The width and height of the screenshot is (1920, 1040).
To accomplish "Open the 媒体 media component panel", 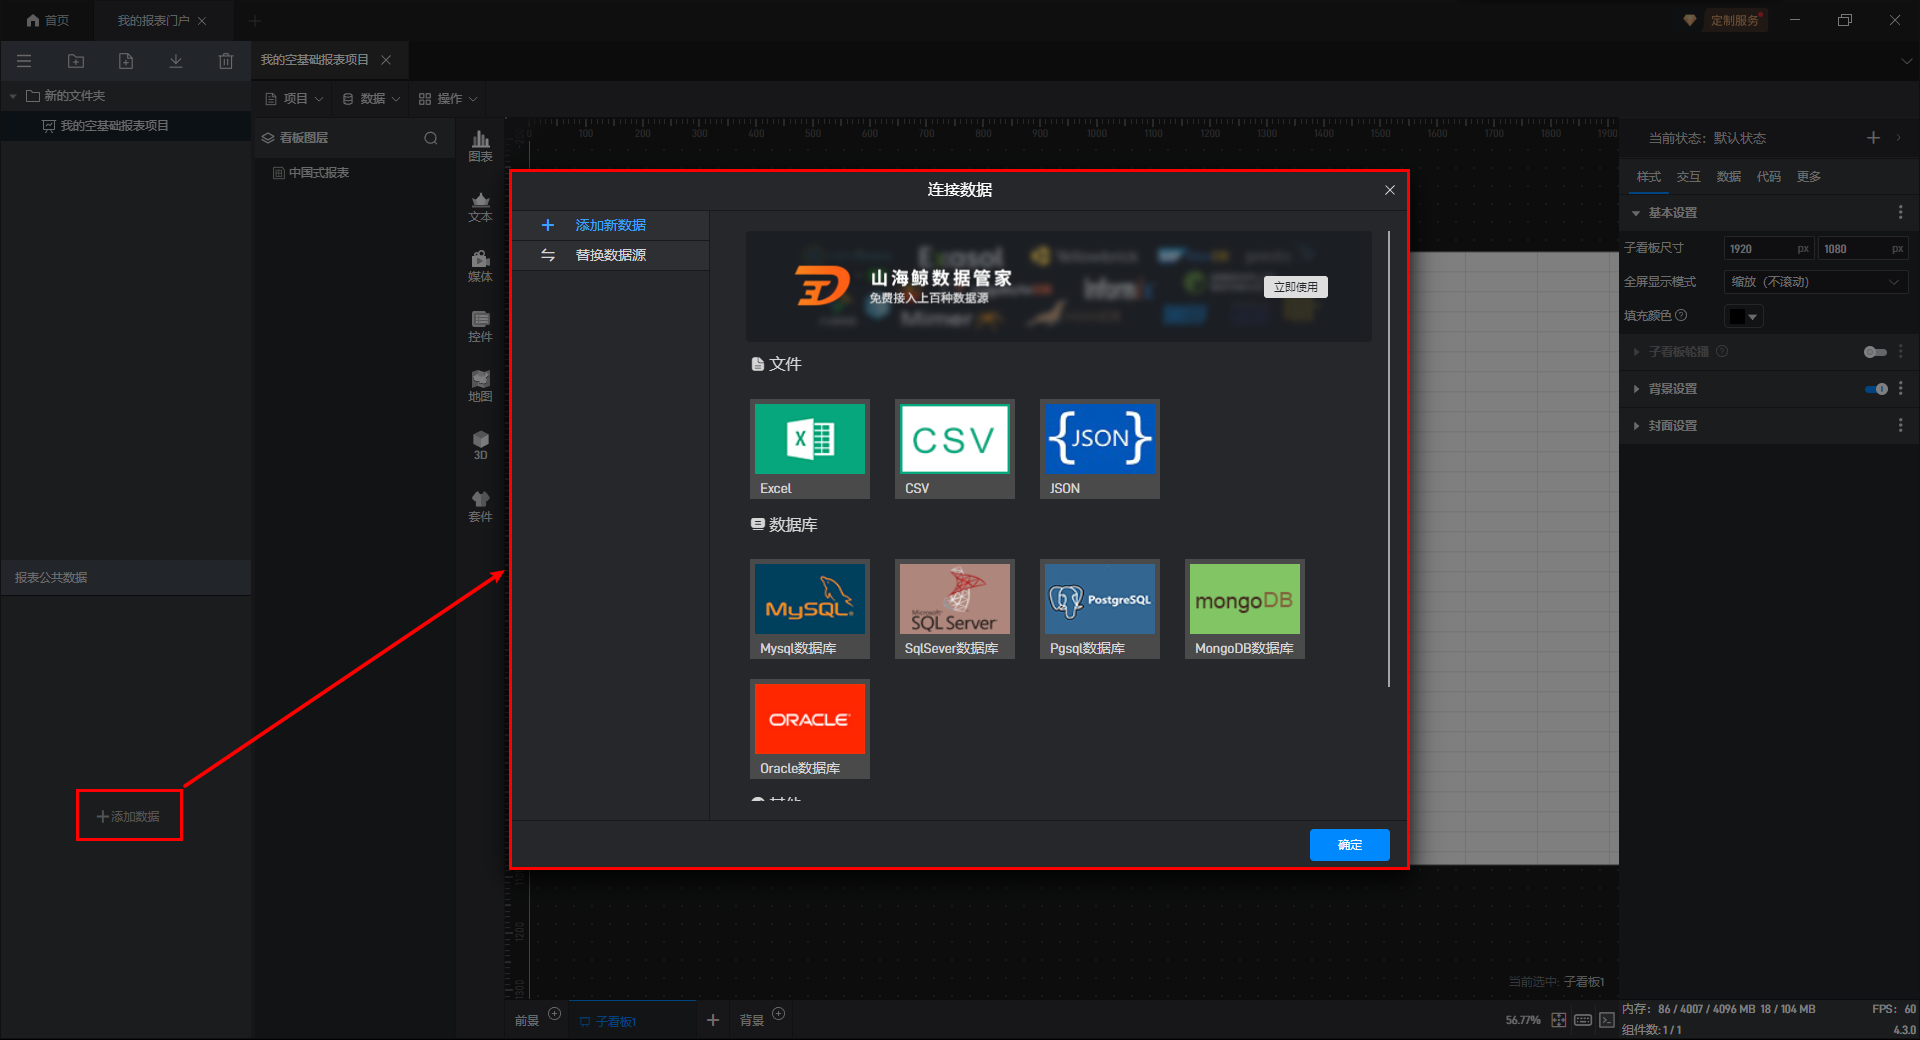I will click(481, 267).
